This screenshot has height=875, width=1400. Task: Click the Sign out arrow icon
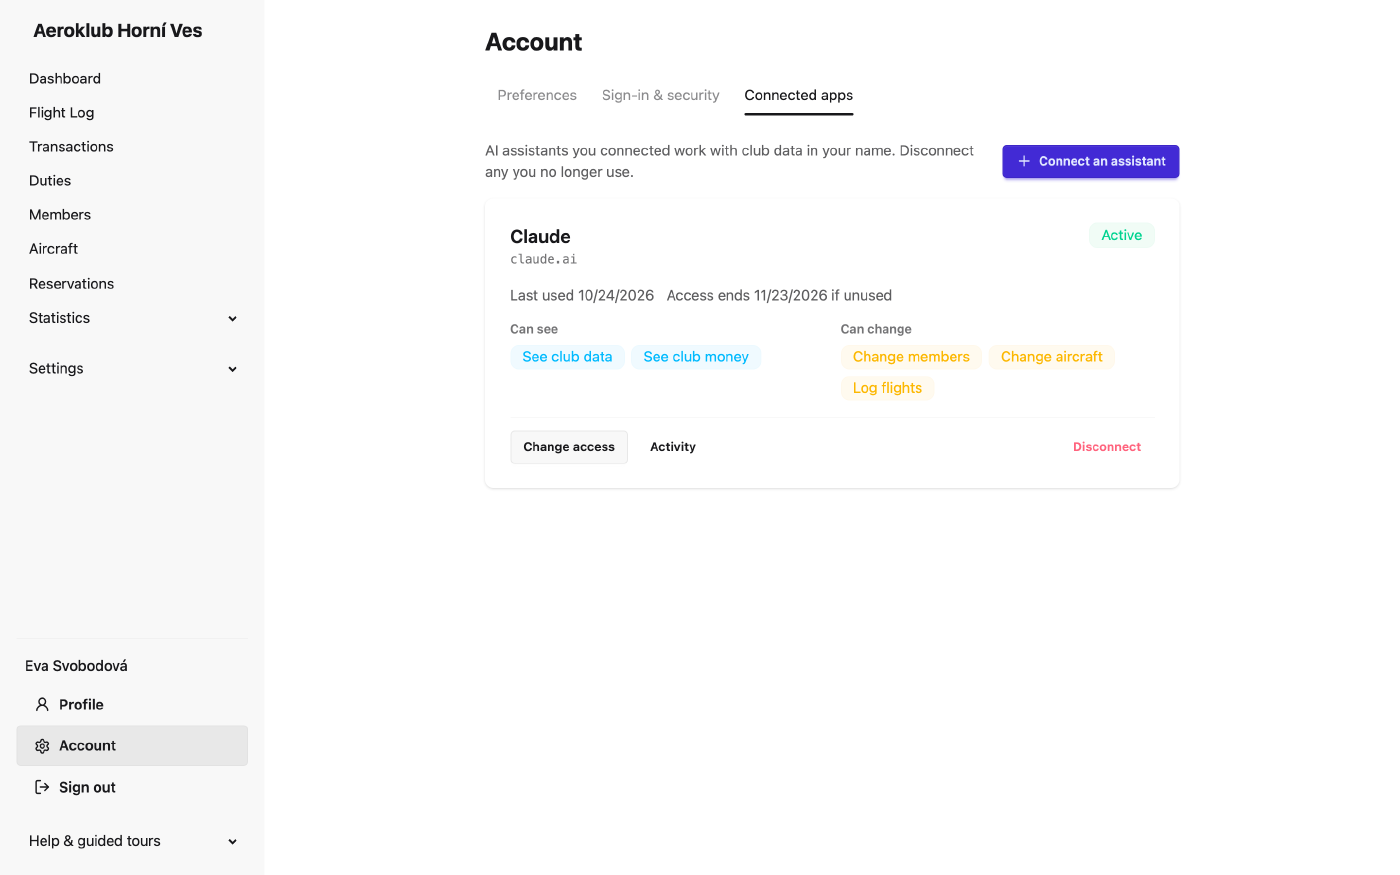[42, 788]
